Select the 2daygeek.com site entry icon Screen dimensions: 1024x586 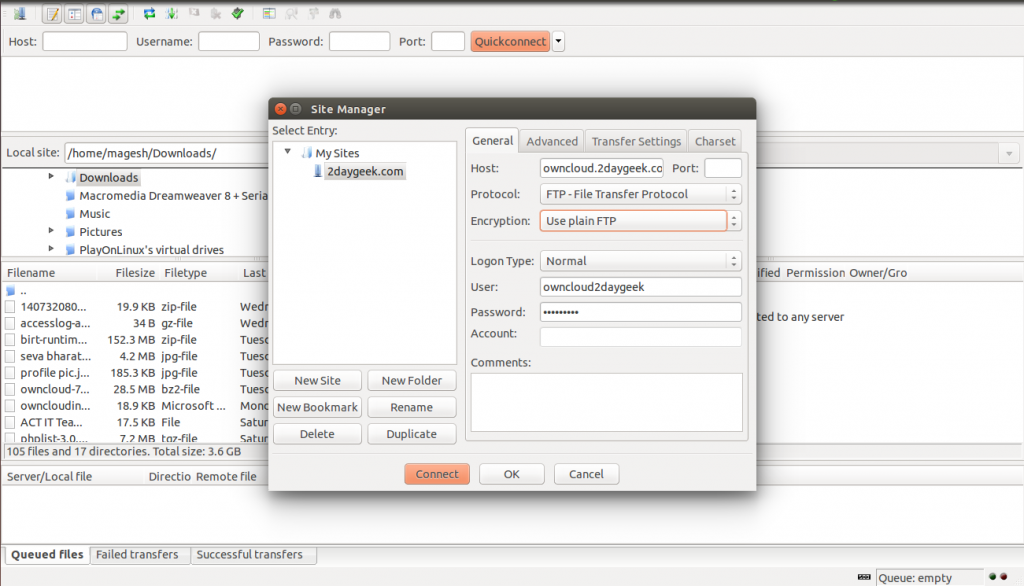tap(318, 171)
